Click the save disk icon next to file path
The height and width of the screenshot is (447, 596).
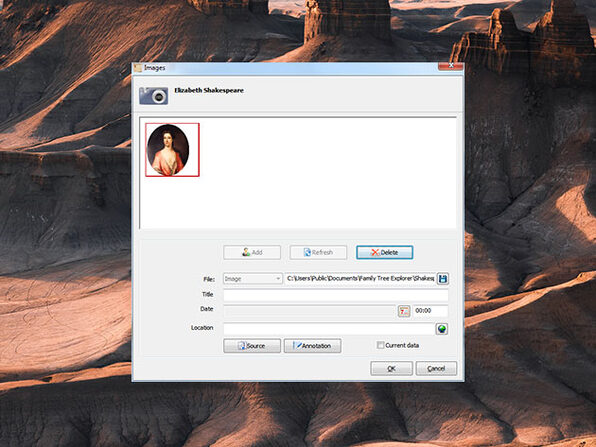tap(442, 279)
